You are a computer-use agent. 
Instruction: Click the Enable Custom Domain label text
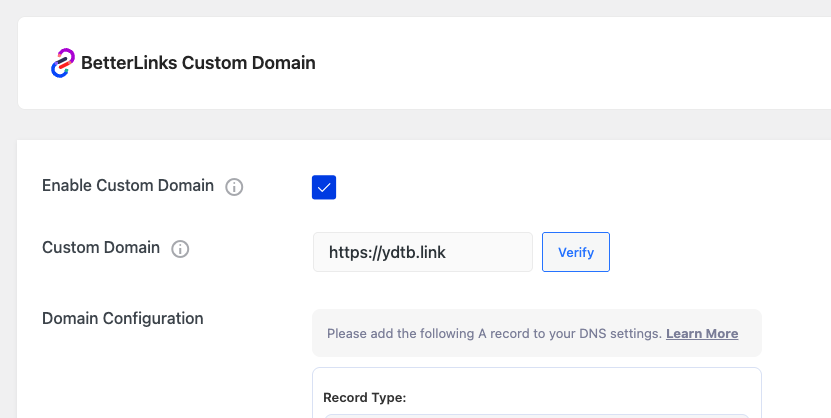(128, 186)
